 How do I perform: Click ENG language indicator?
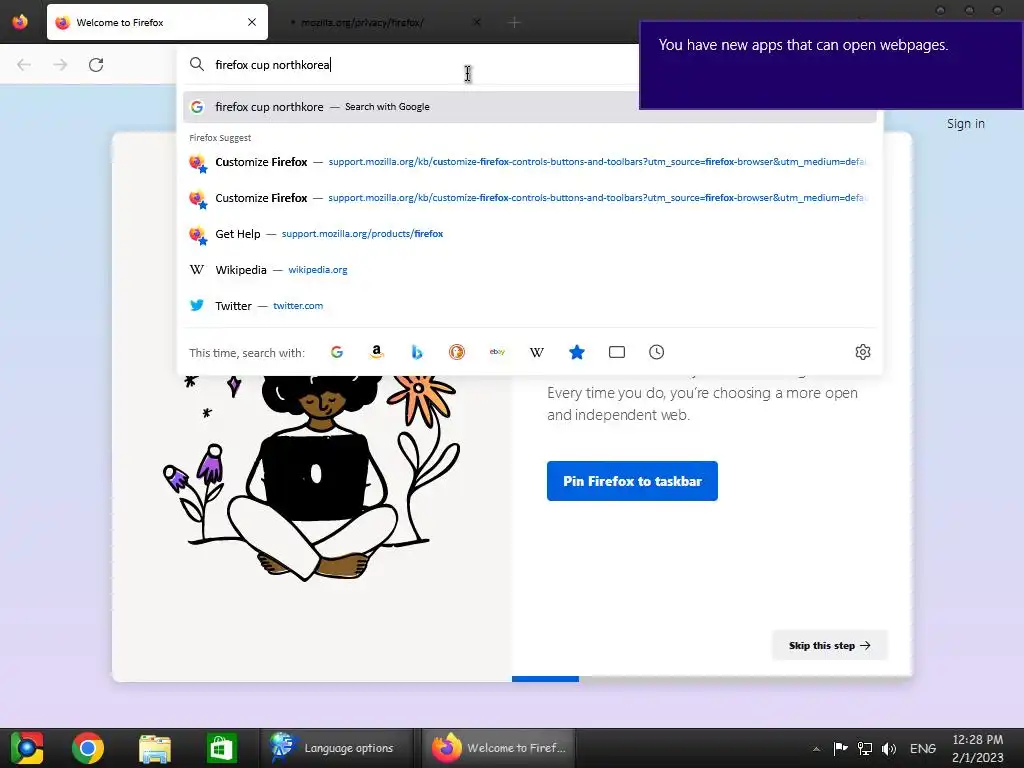(923, 748)
